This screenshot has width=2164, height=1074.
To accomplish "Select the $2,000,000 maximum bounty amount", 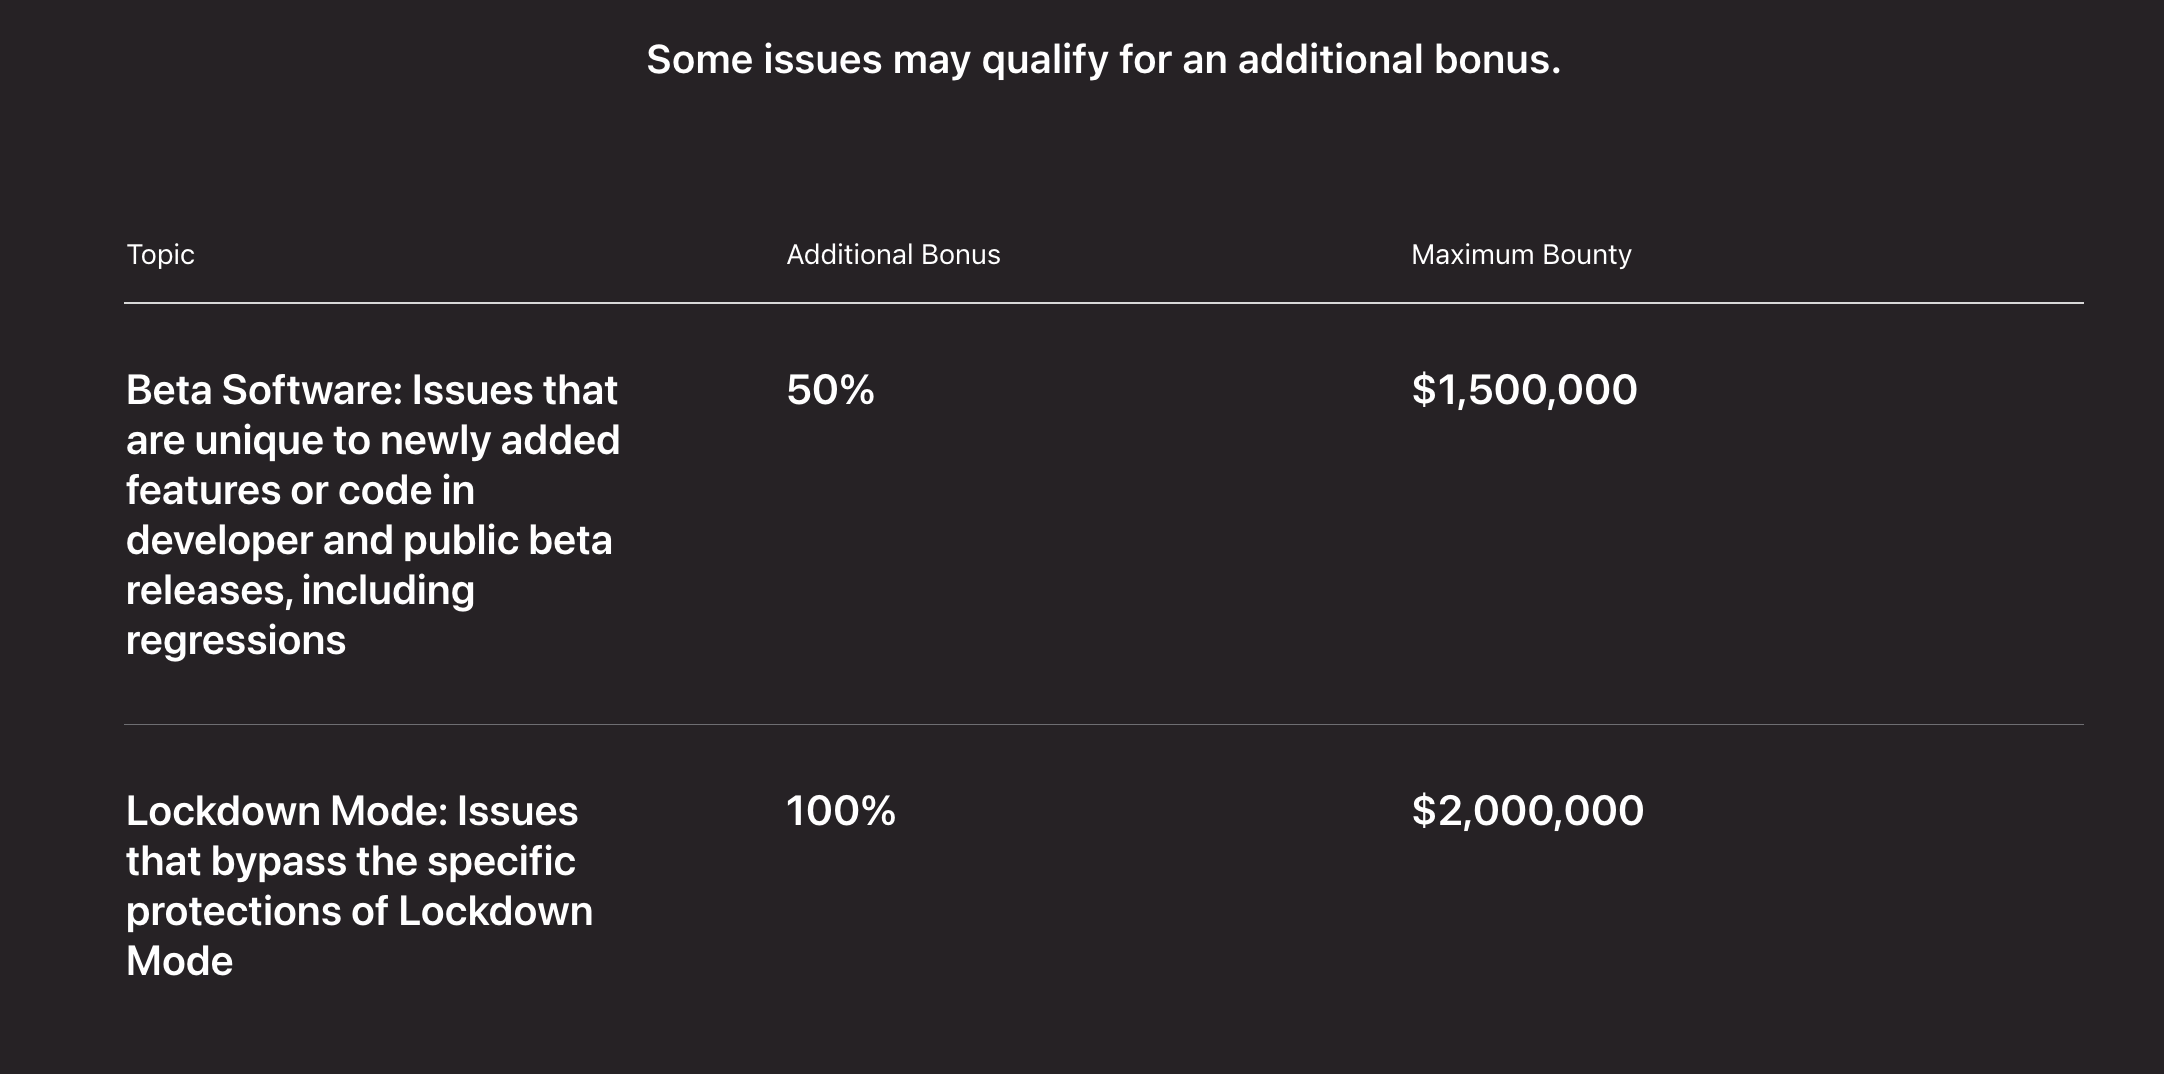I will pos(1527,811).
